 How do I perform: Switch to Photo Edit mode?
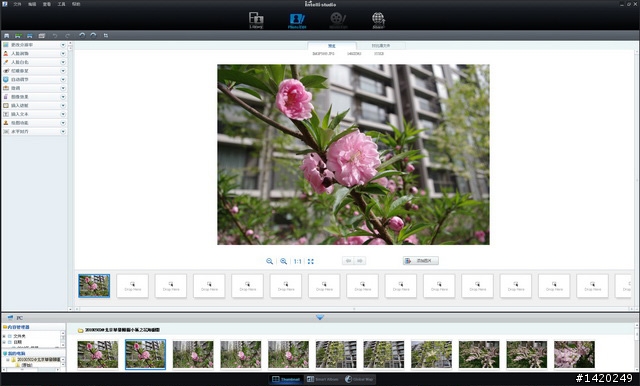[x=297, y=20]
